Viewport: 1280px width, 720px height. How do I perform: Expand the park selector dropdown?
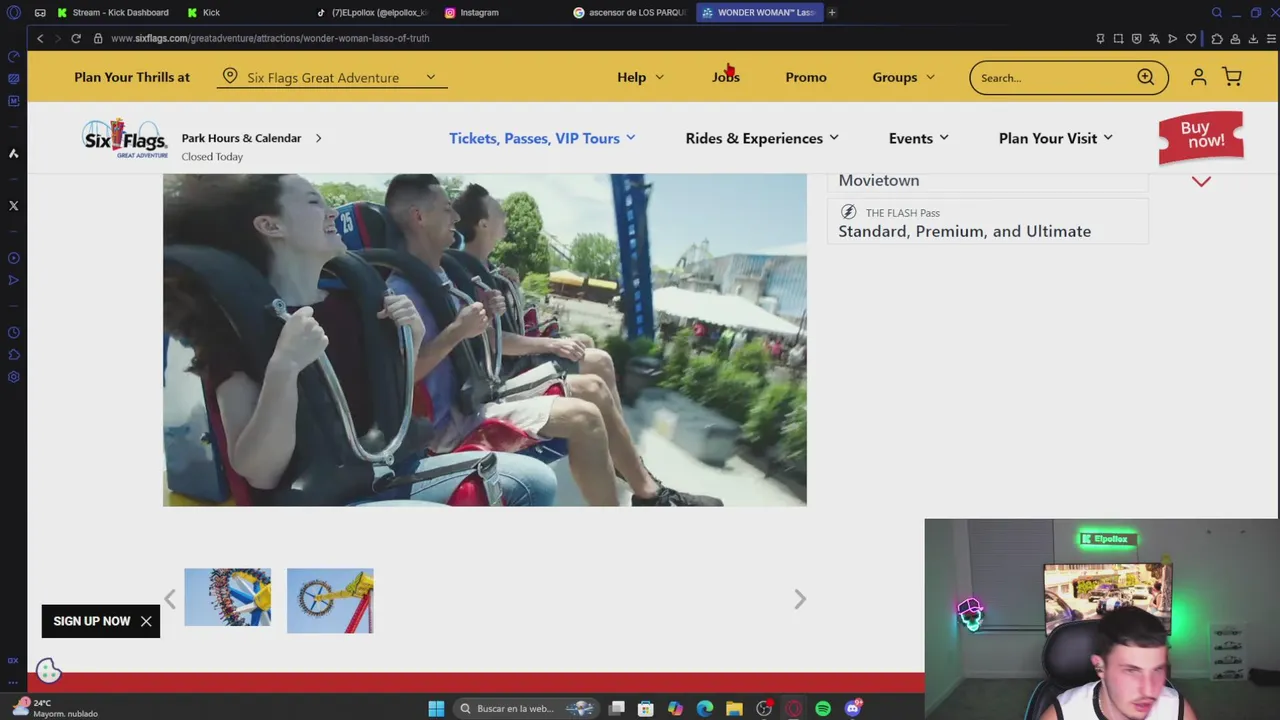(x=430, y=77)
